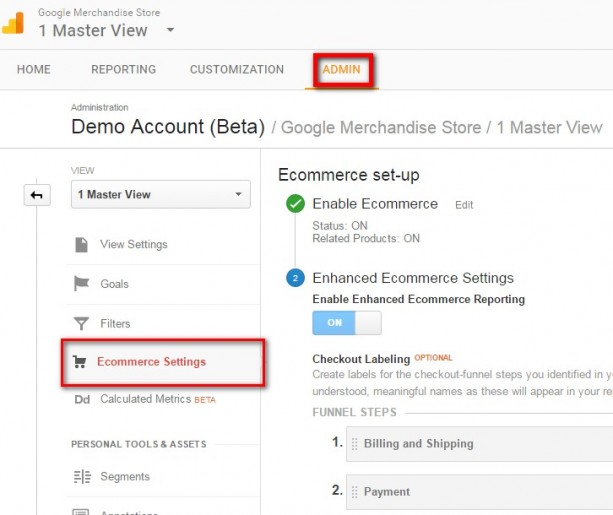This screenshot has width=613, height=515.
Task: Click the Filters funnel icon
Action: 81,323
